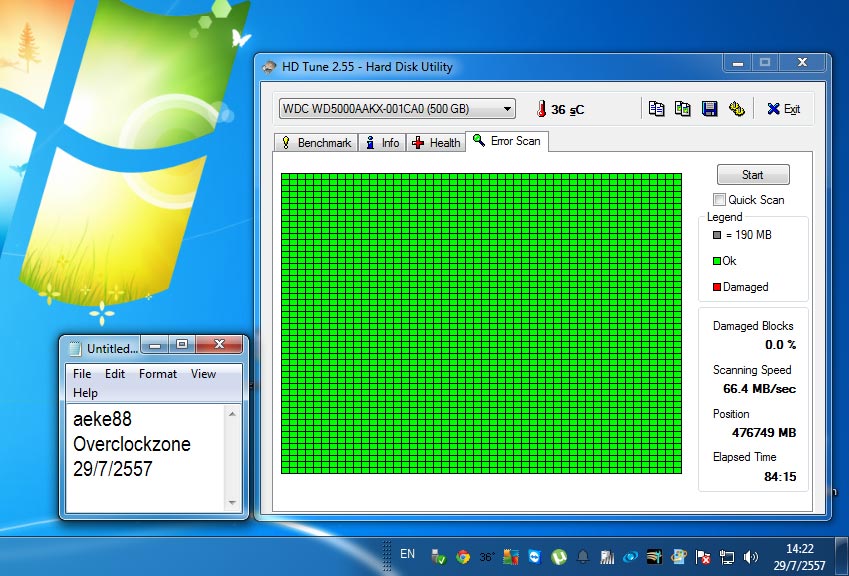Click the EN language indicator in taskbar
Screen dimensions: 849x576
point(407,554)
